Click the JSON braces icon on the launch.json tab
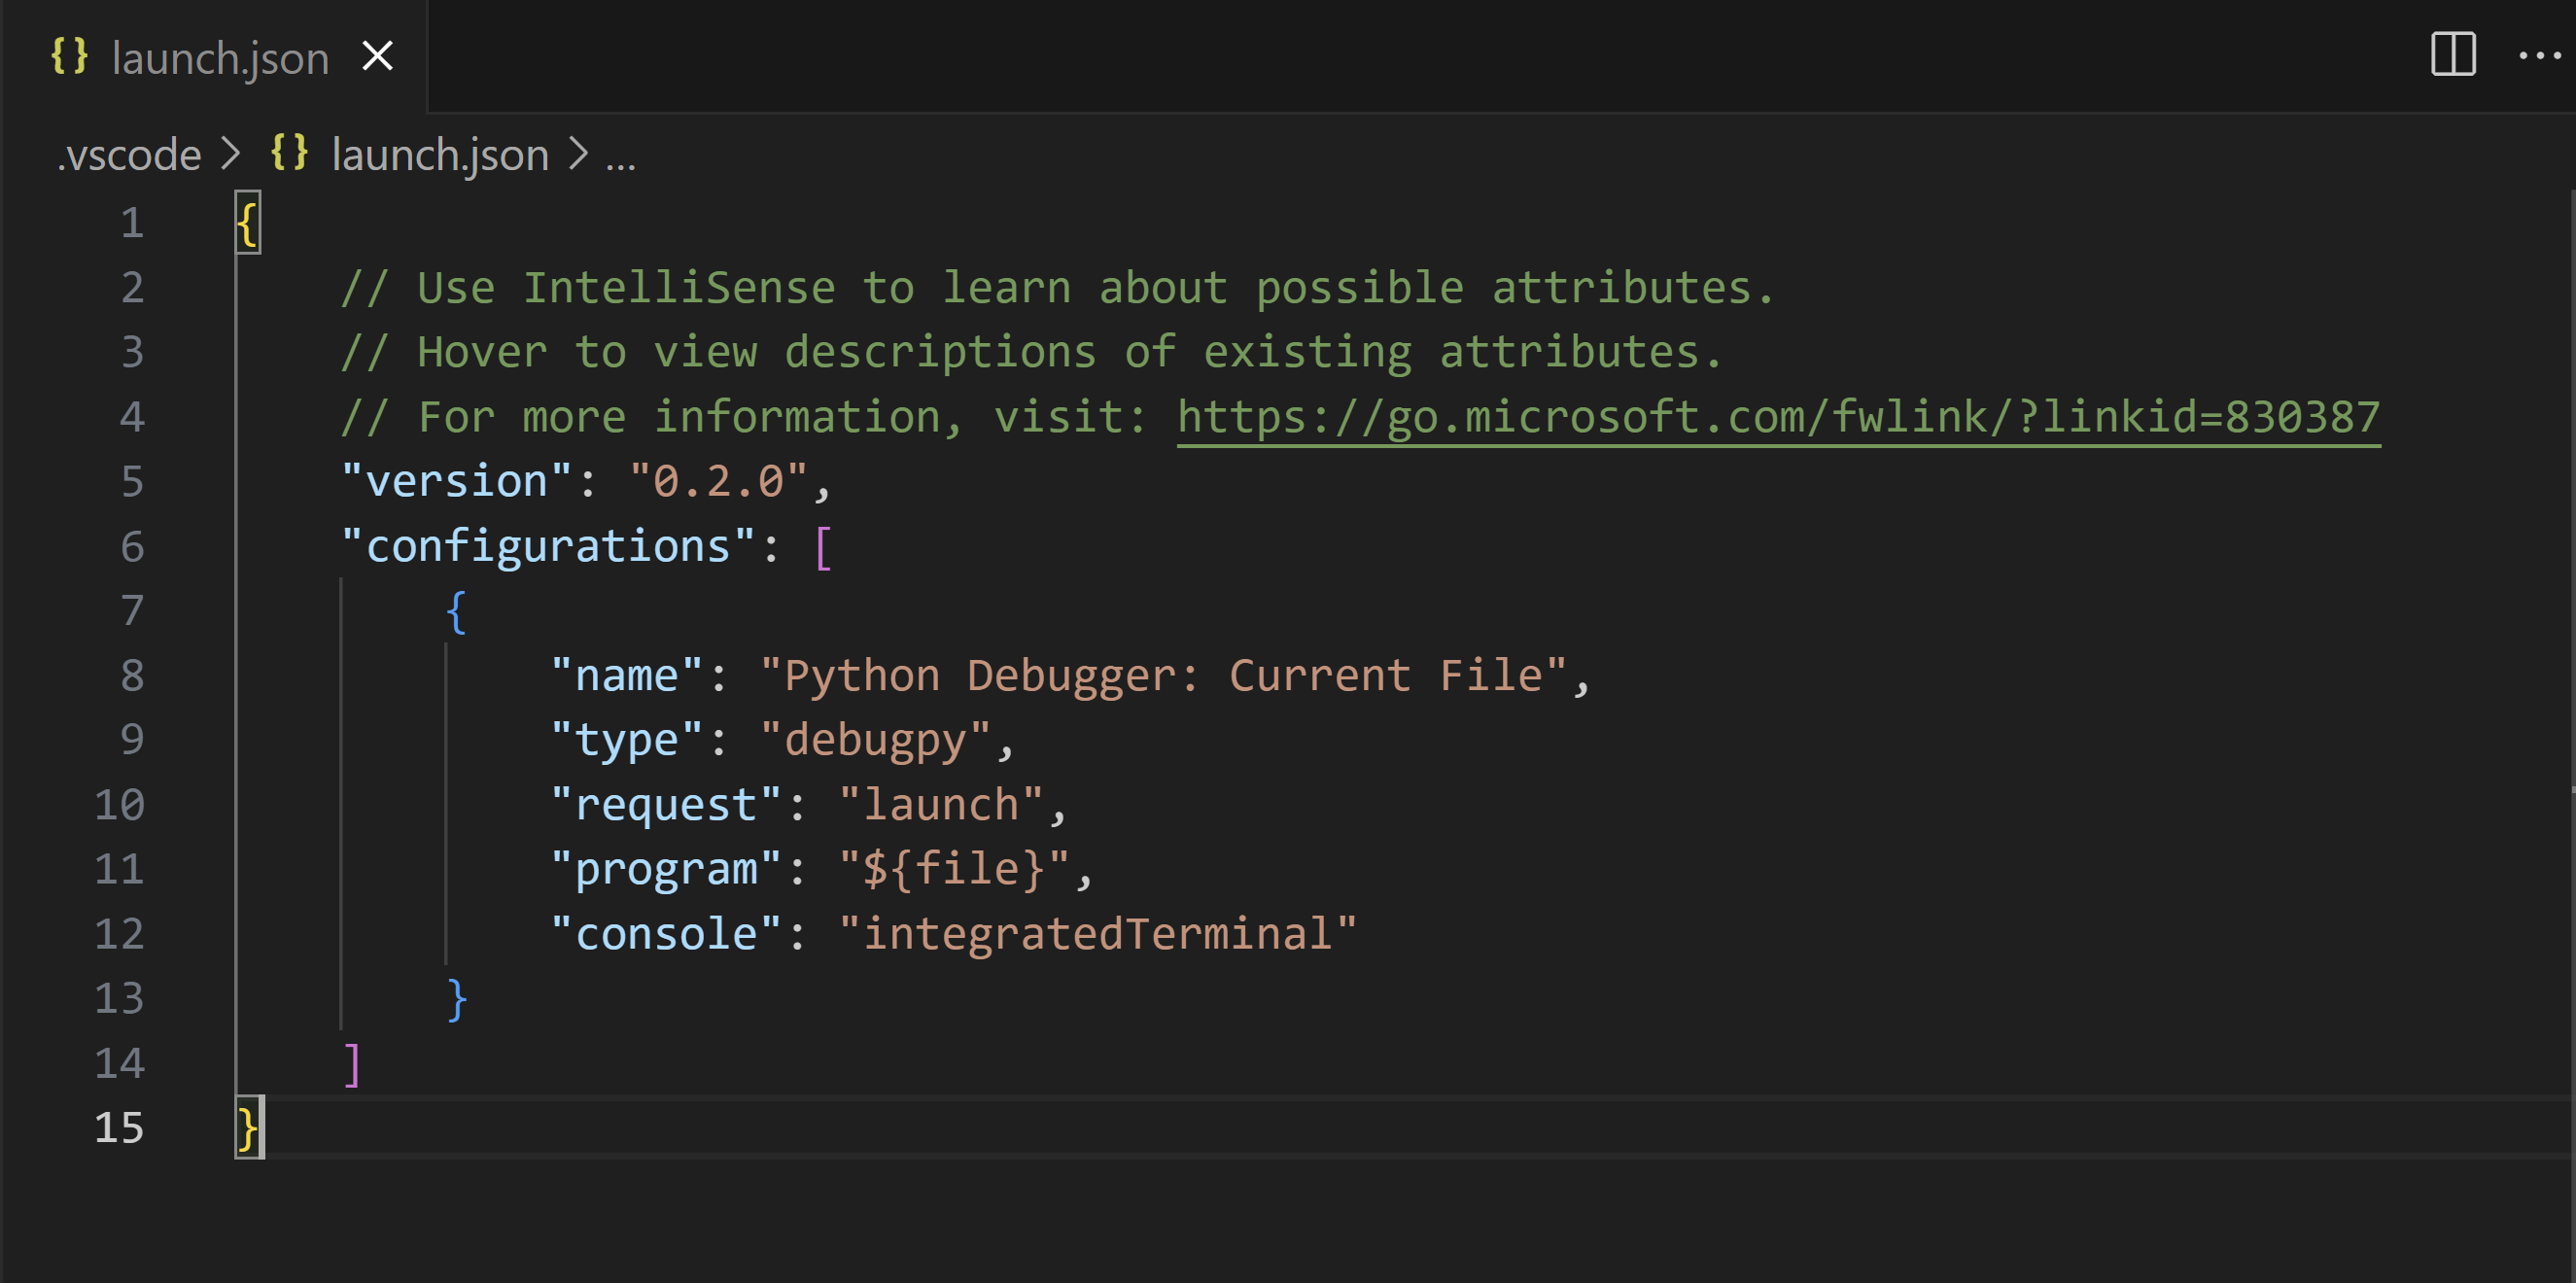Viewport: 2576px width, 1283px height. pos(70,57)
